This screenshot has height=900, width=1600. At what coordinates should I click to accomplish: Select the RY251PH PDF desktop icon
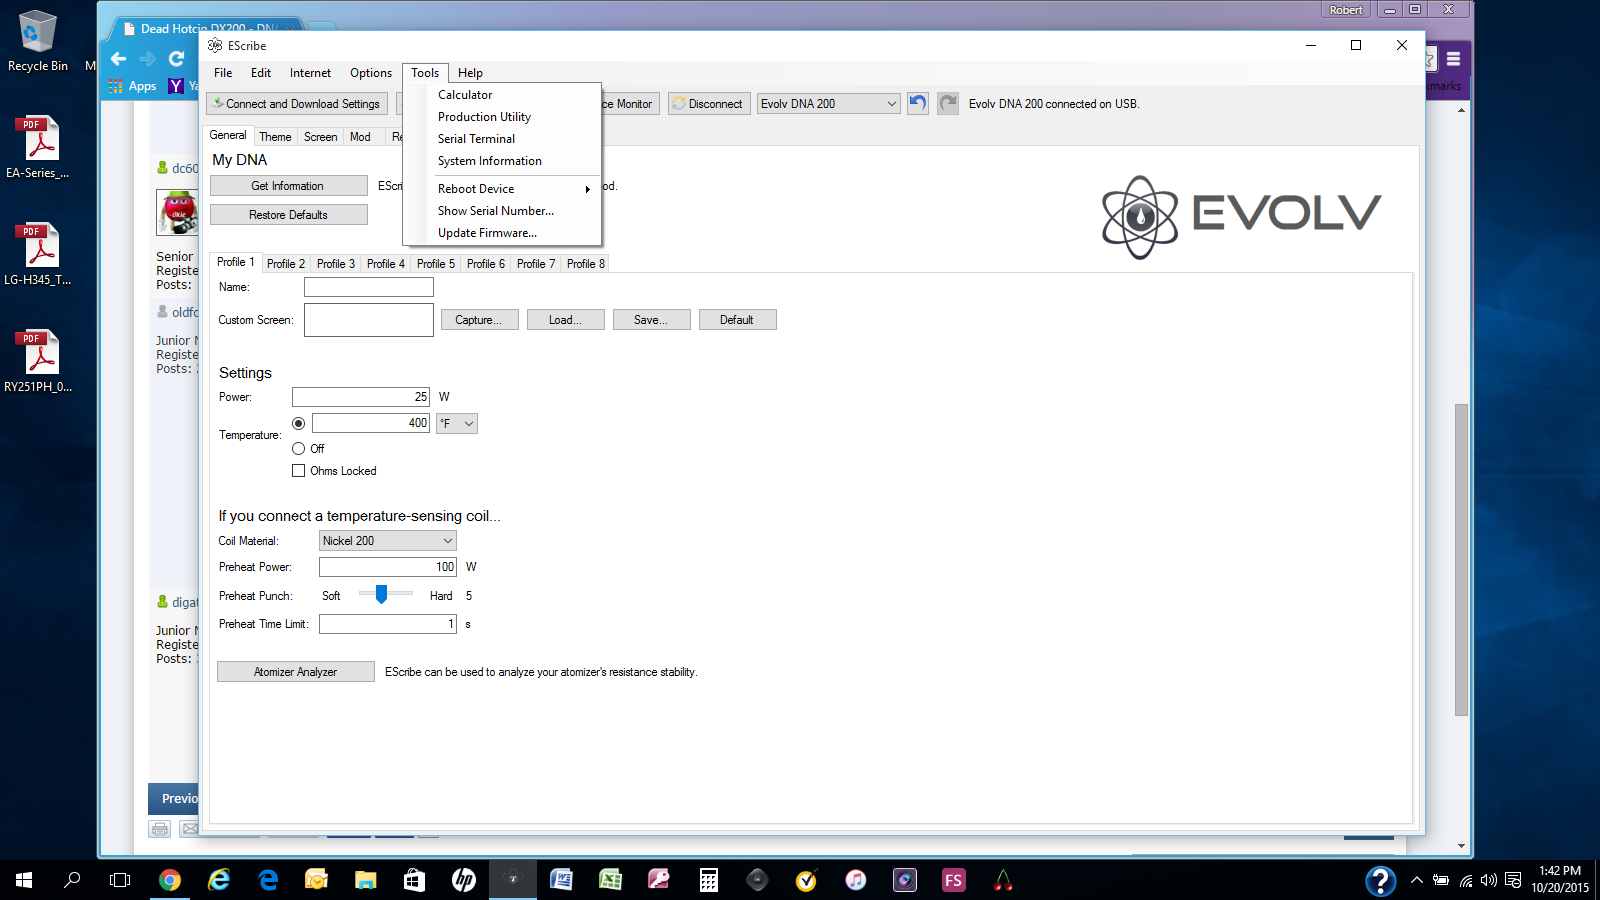point(38,362)
